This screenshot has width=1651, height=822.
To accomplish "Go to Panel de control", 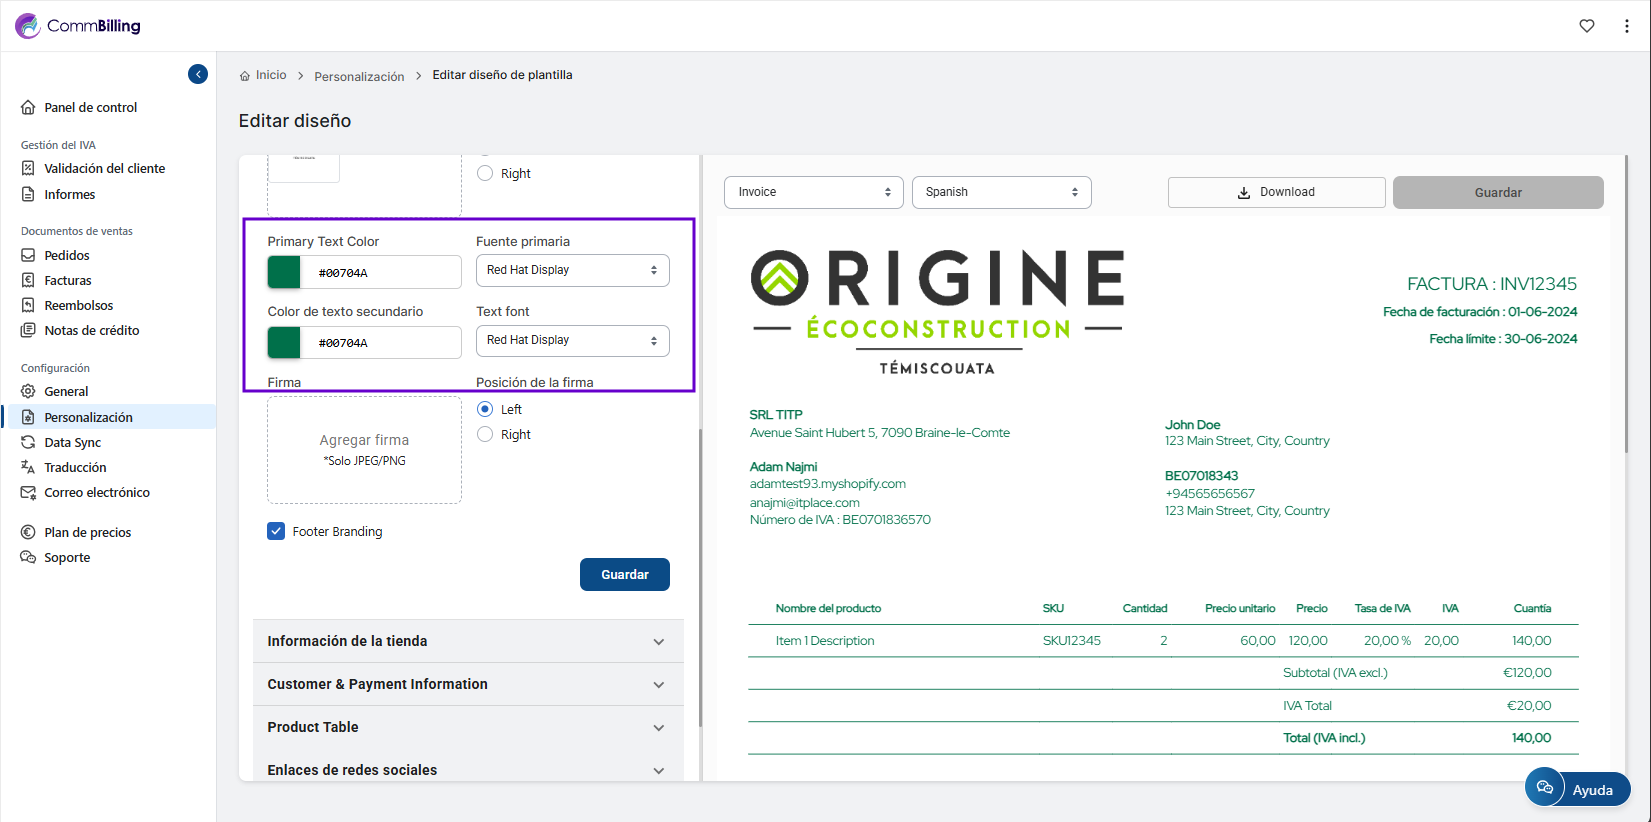I will click(90, 107).
